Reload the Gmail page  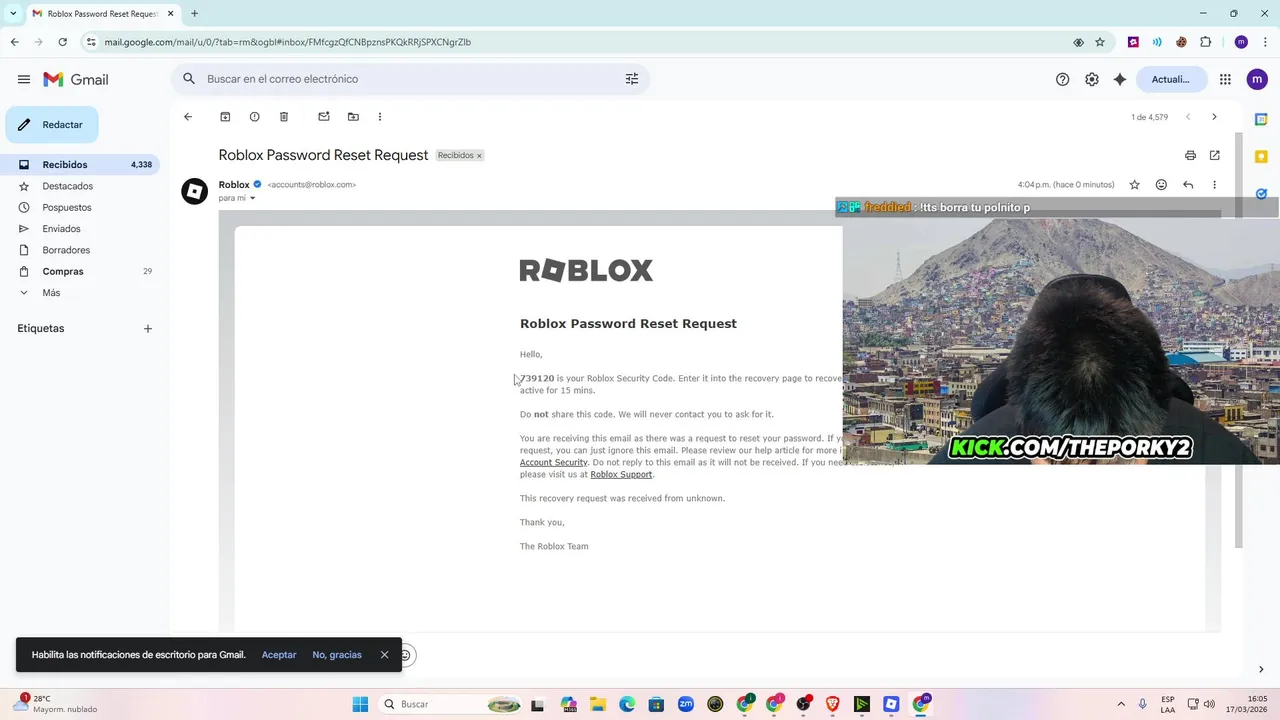62,42
